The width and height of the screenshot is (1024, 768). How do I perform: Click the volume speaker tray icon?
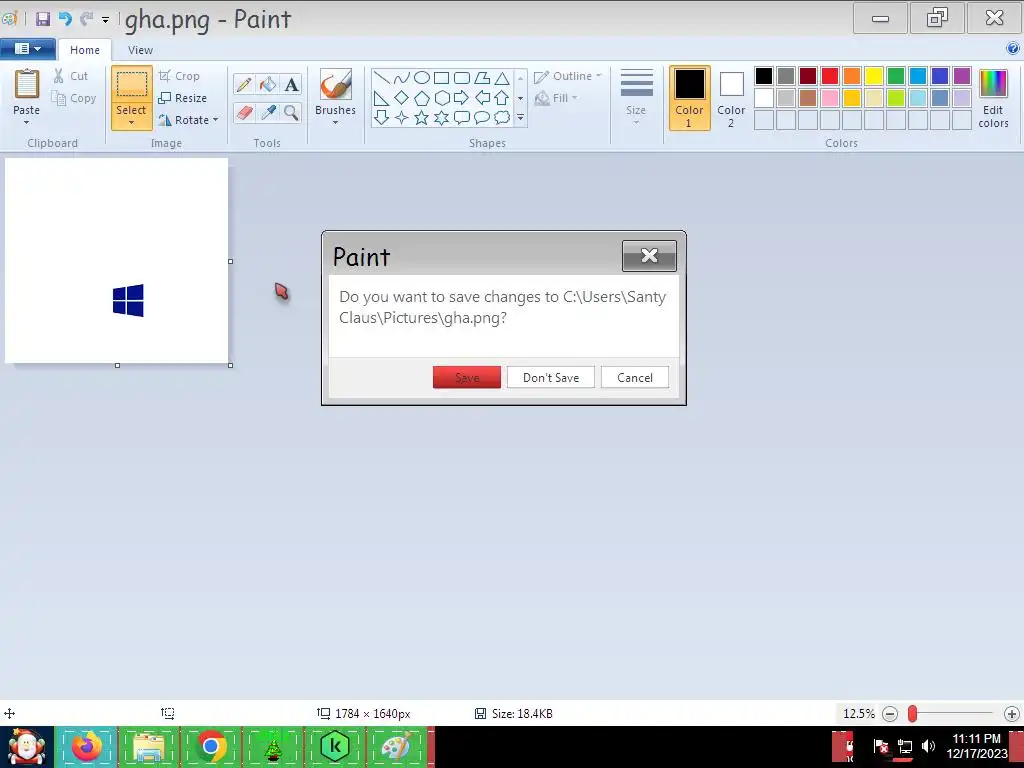pyautogui.click(x=928, y=746)
